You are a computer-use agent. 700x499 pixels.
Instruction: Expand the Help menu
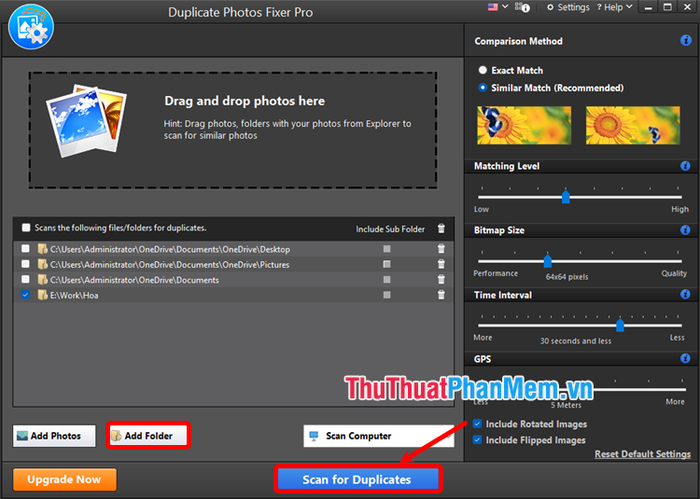(x=614, y=7)
